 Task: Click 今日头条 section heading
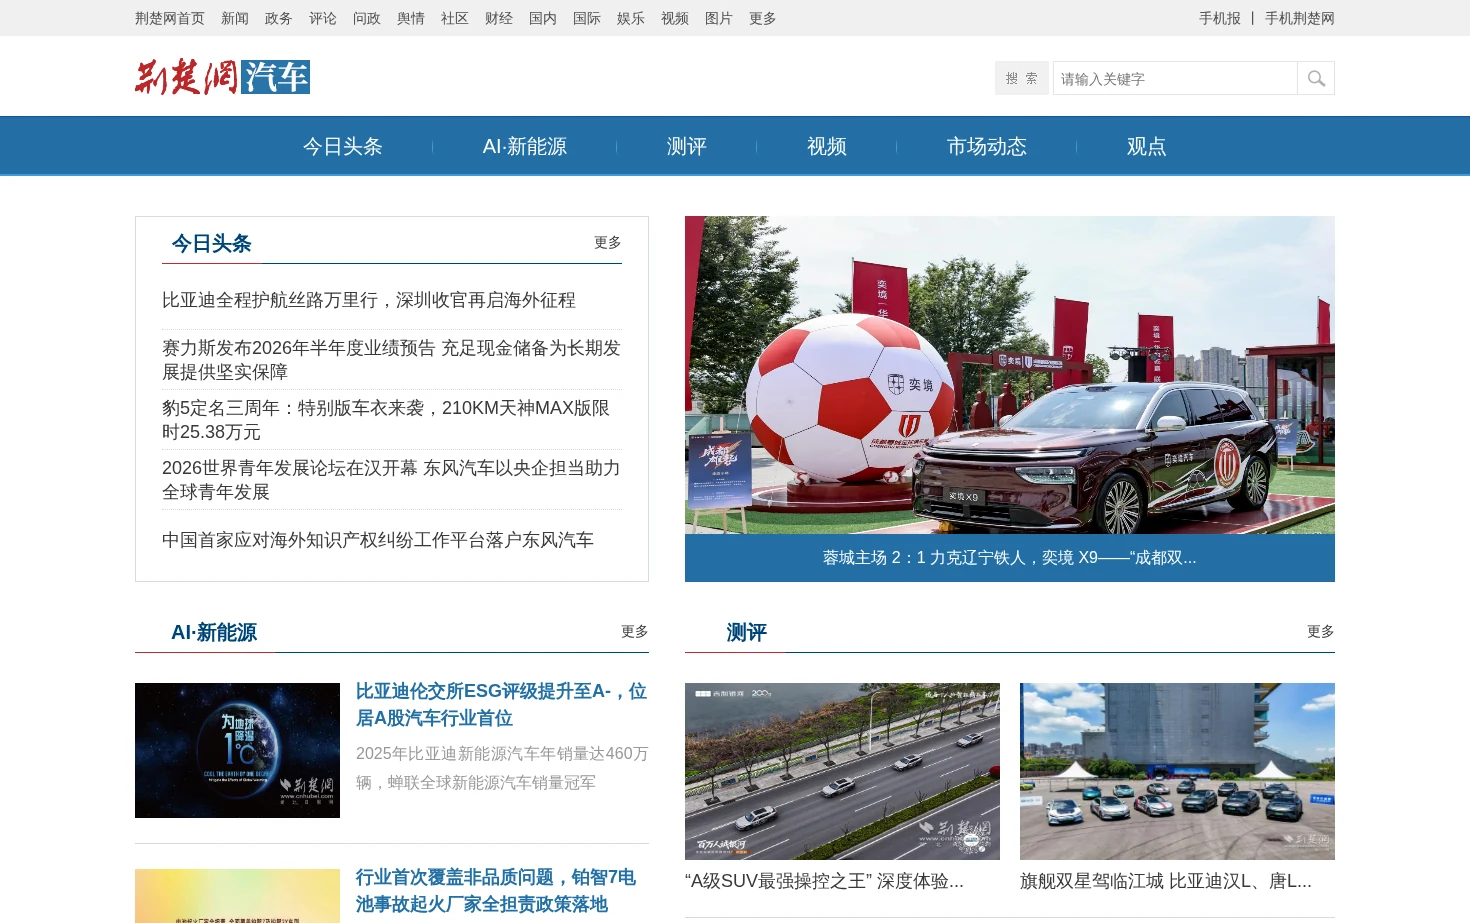coord(211,243)
